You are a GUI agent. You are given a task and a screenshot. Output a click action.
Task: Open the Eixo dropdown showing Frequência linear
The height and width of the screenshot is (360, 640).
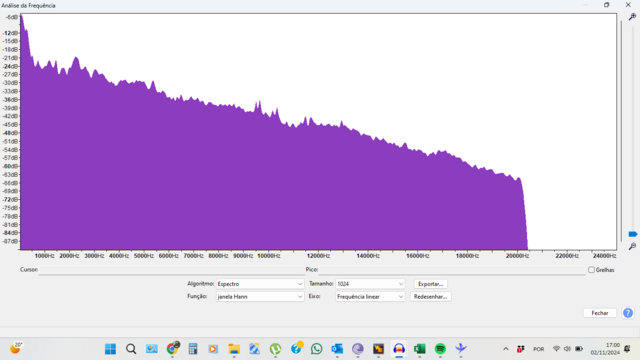point(370,297)
